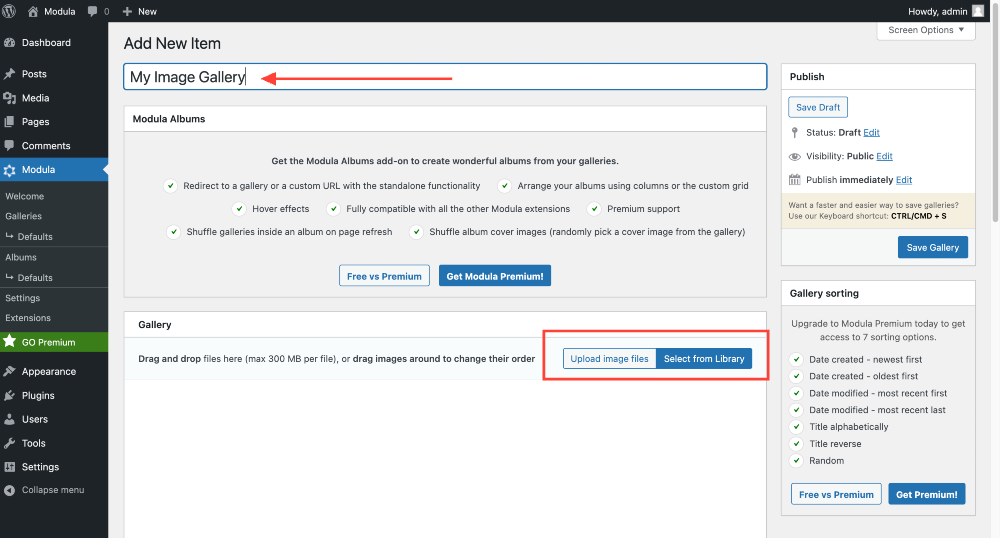Screen dimensions: 1000x538
Task: Click check beside Date modified - most recent first
Action: (797, 393)
